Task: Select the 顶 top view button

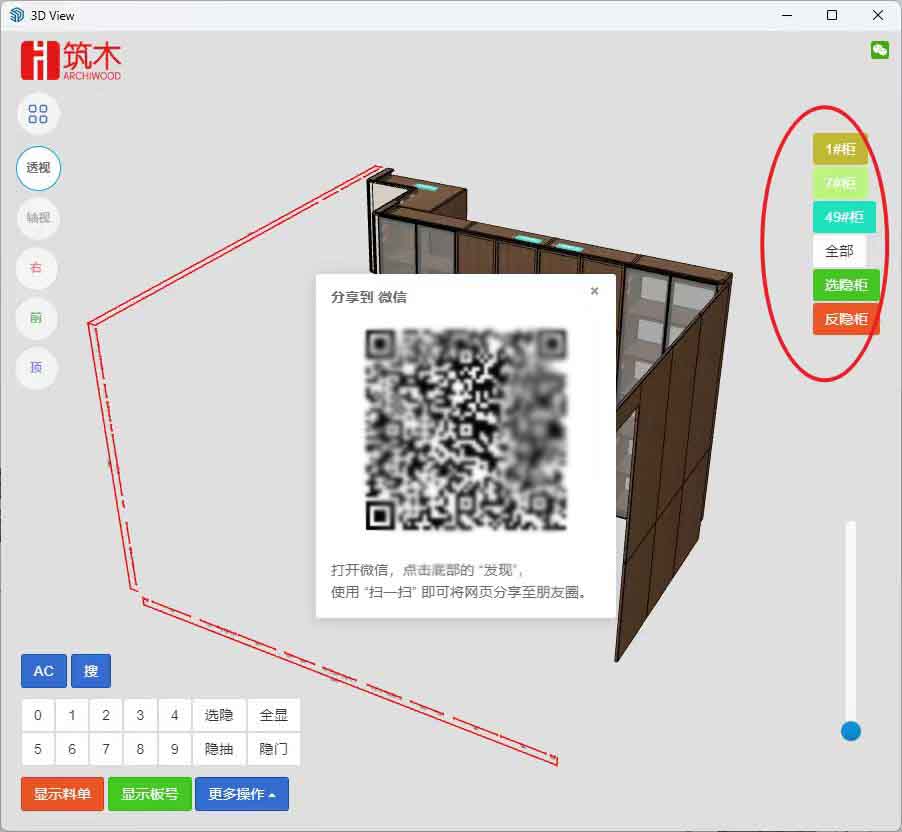Action: coord(37,368)
